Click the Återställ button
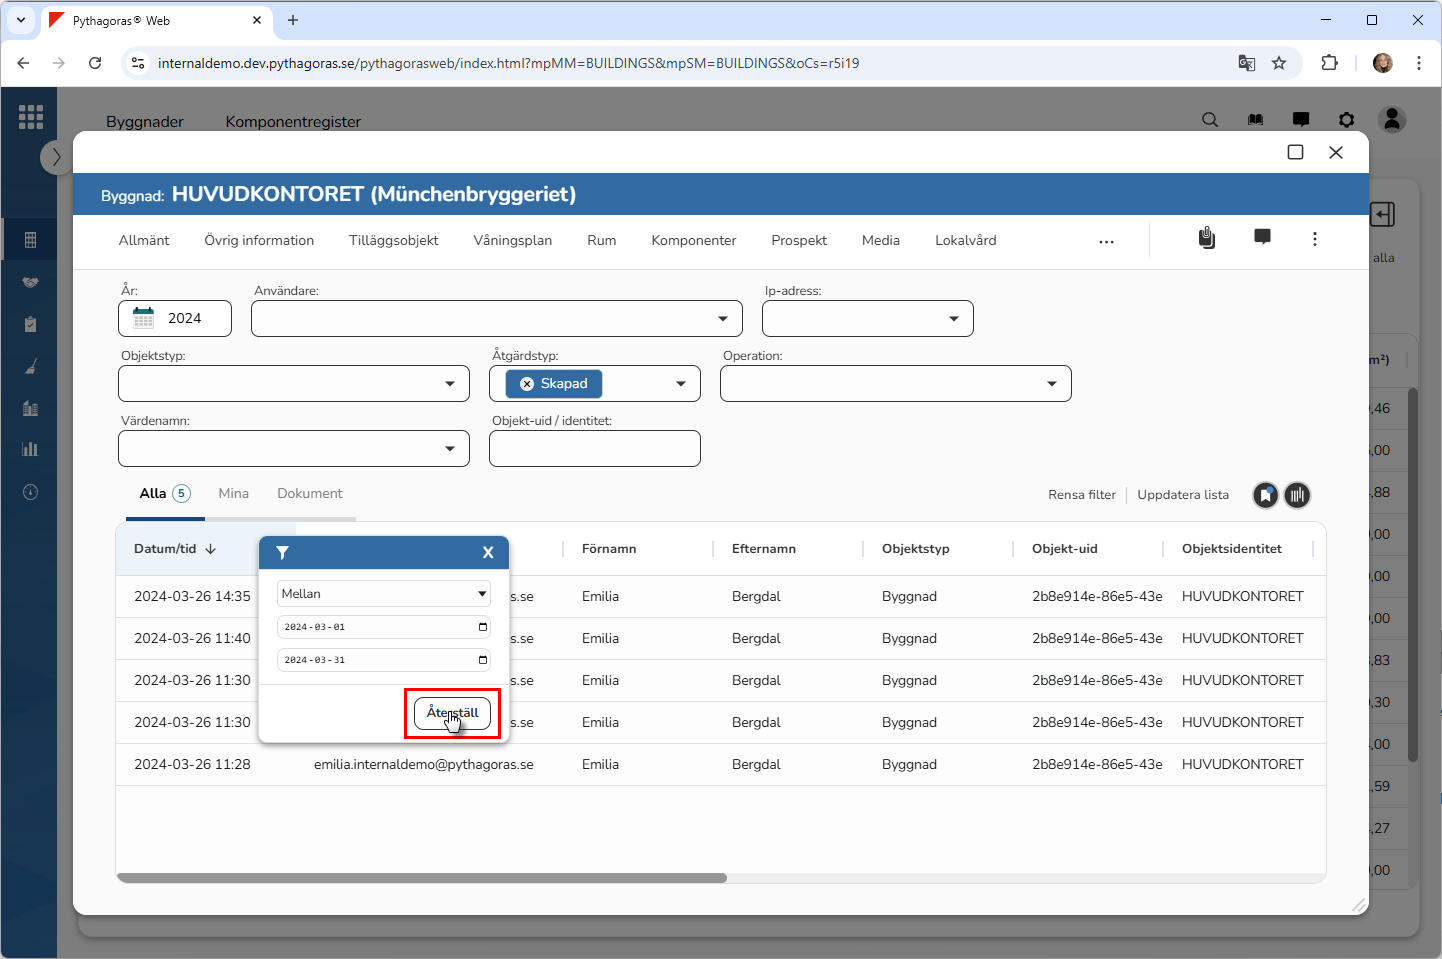This screenshot has width=1442, height=959. (x=452, y=713)
